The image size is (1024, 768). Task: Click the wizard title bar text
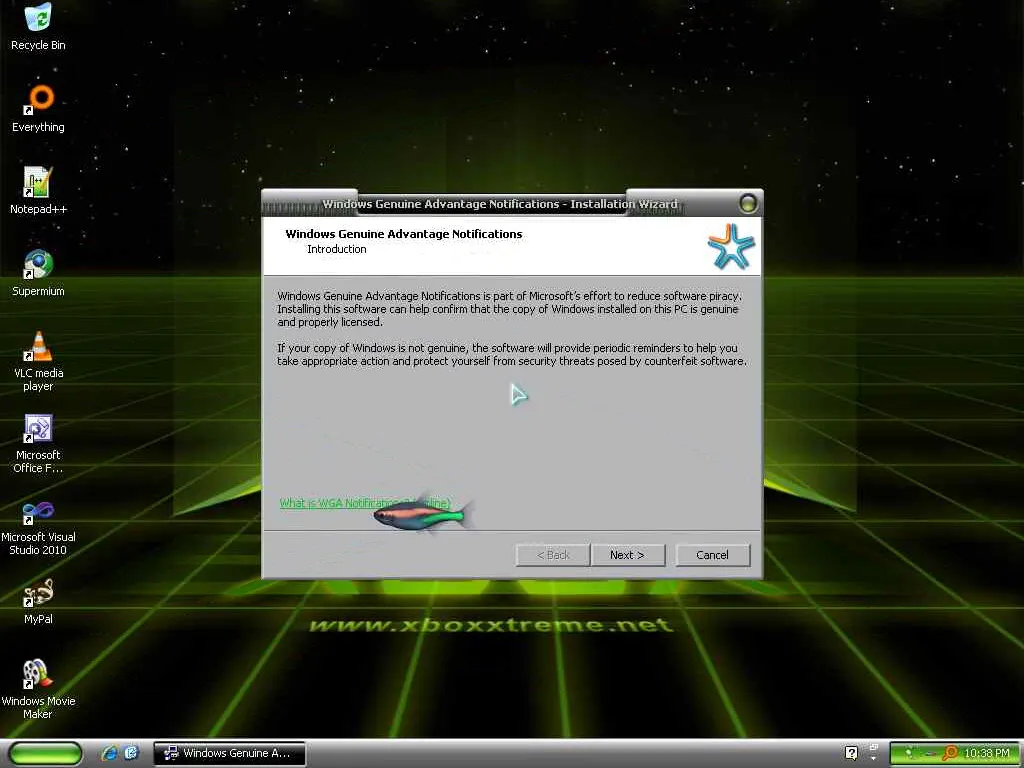500,204
